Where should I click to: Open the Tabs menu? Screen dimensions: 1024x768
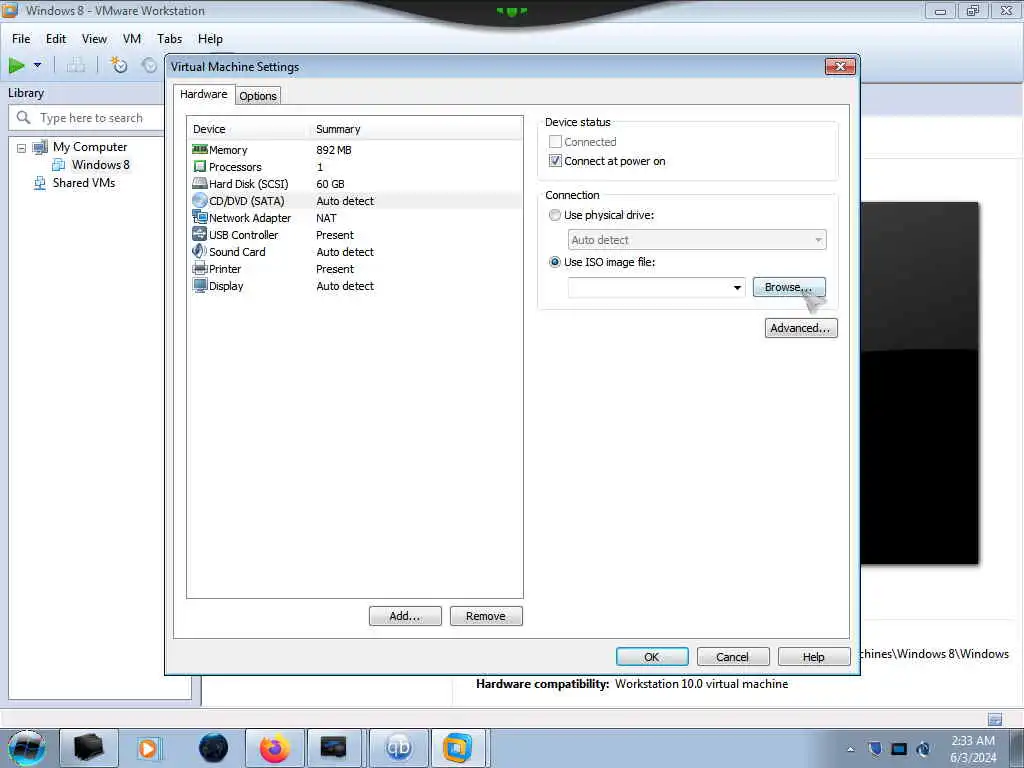point(169,39)
